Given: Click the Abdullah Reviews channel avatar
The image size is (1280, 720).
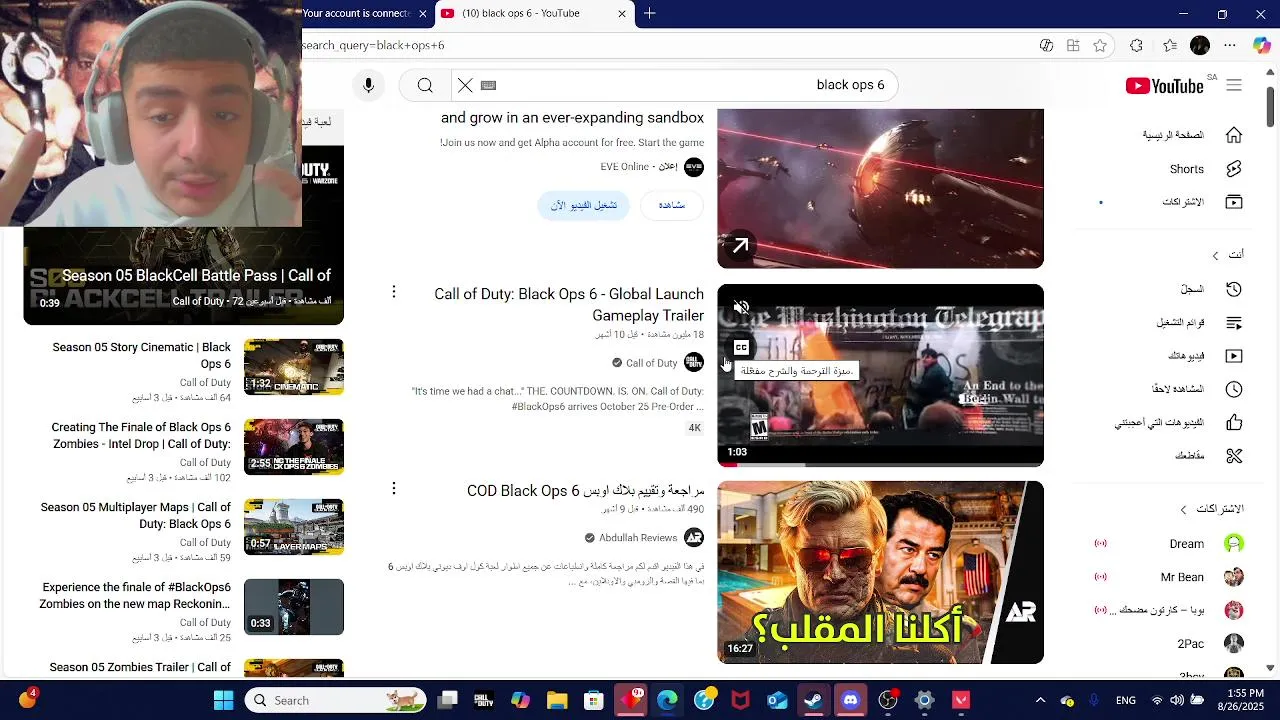Looking at the screenshot, I should [694, 538].
